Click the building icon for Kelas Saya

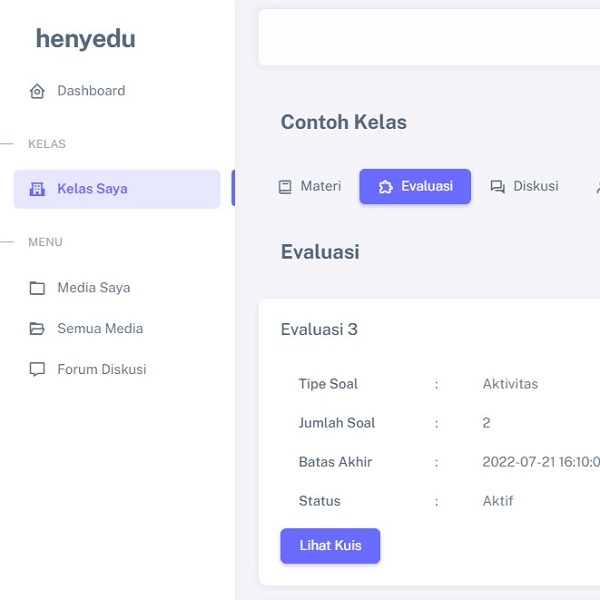[37, 189]
